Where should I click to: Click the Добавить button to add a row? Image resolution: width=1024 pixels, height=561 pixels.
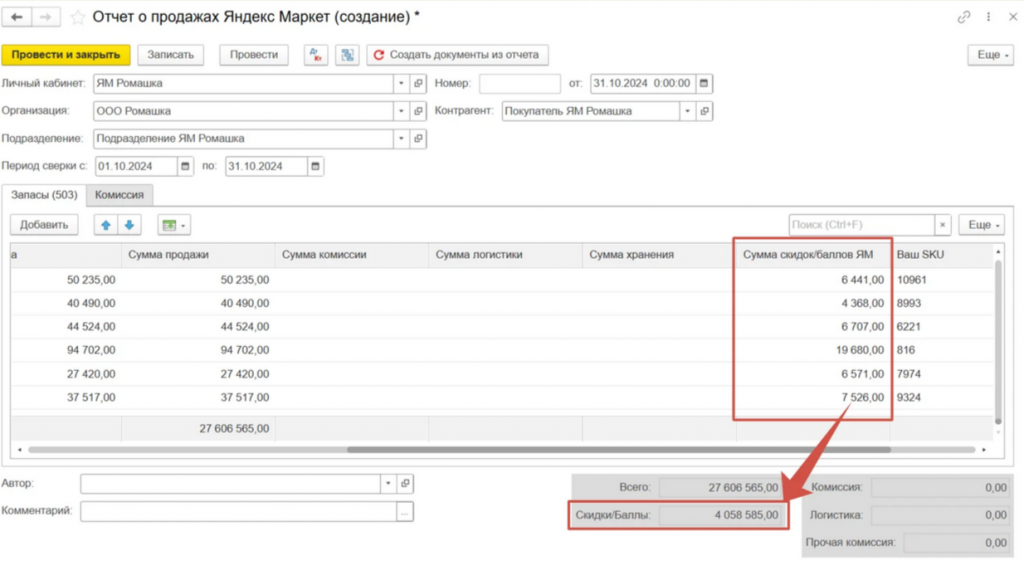coord(43,225)
